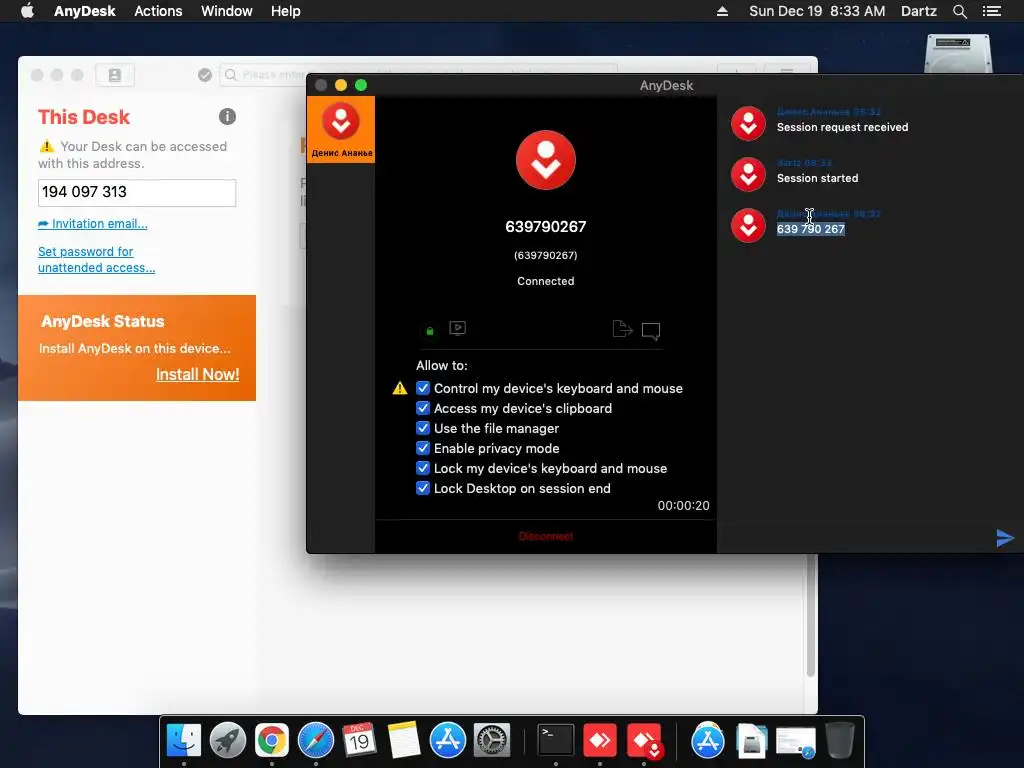Click the Connected status text
Image resolution: width=1024 pixels, height=768 pixels.
pyautogui.click(x=546, y=281)
